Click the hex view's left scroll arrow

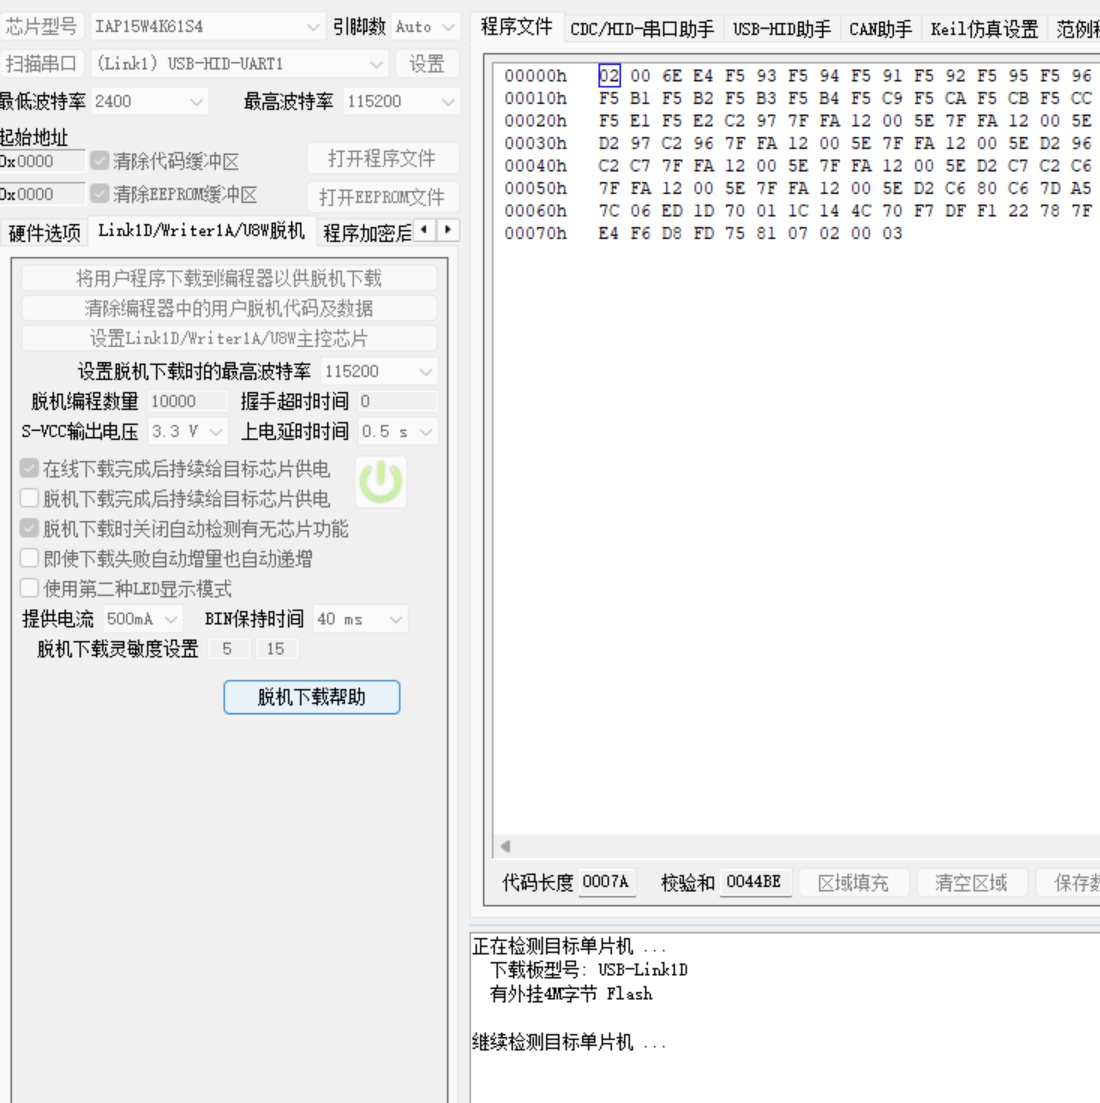pyautogui.click(x=506, y=846)
